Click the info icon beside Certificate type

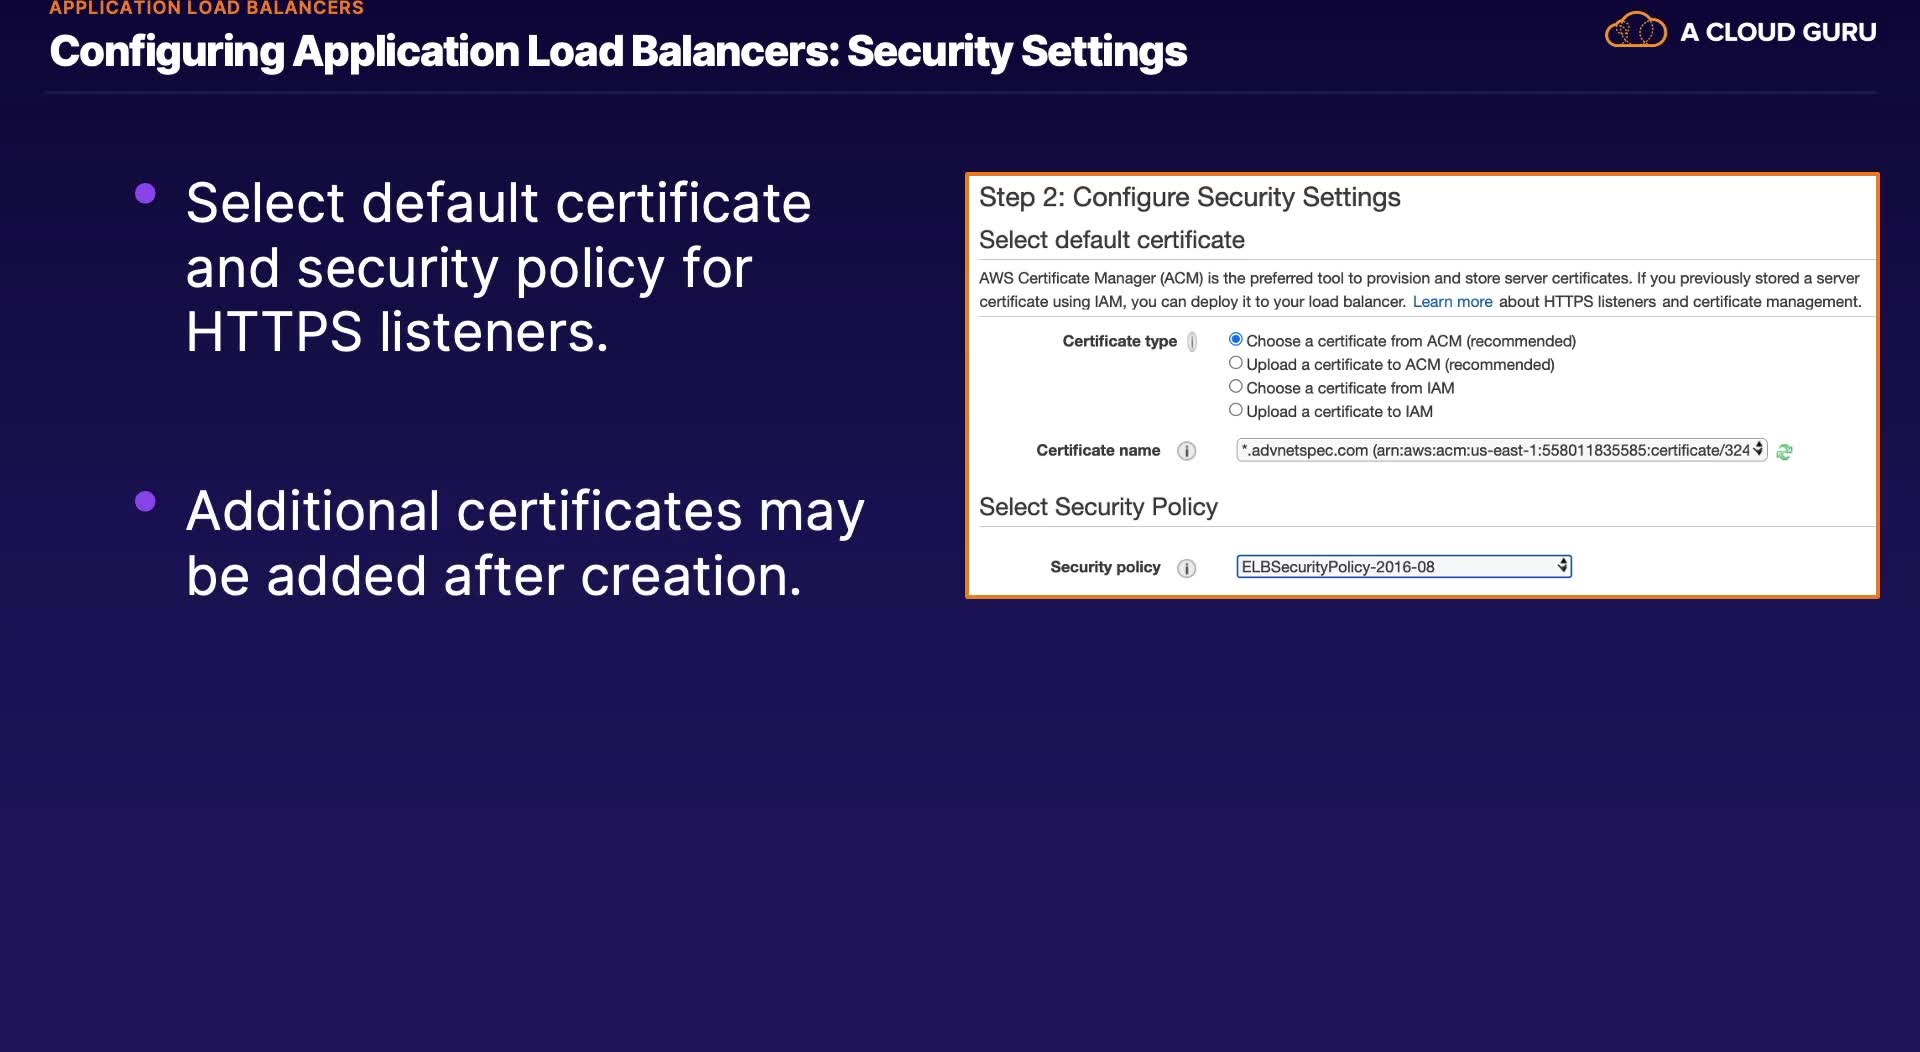pos(1192,342)
